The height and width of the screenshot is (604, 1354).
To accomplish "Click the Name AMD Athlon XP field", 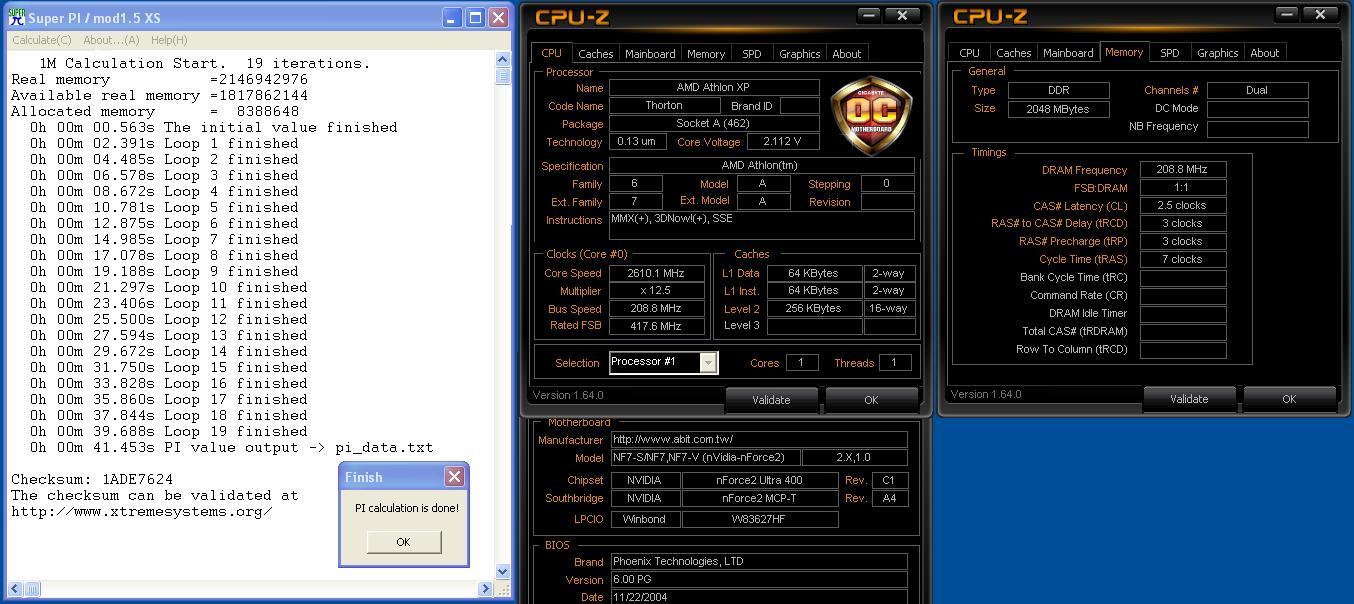I will (x=714, y=88).
